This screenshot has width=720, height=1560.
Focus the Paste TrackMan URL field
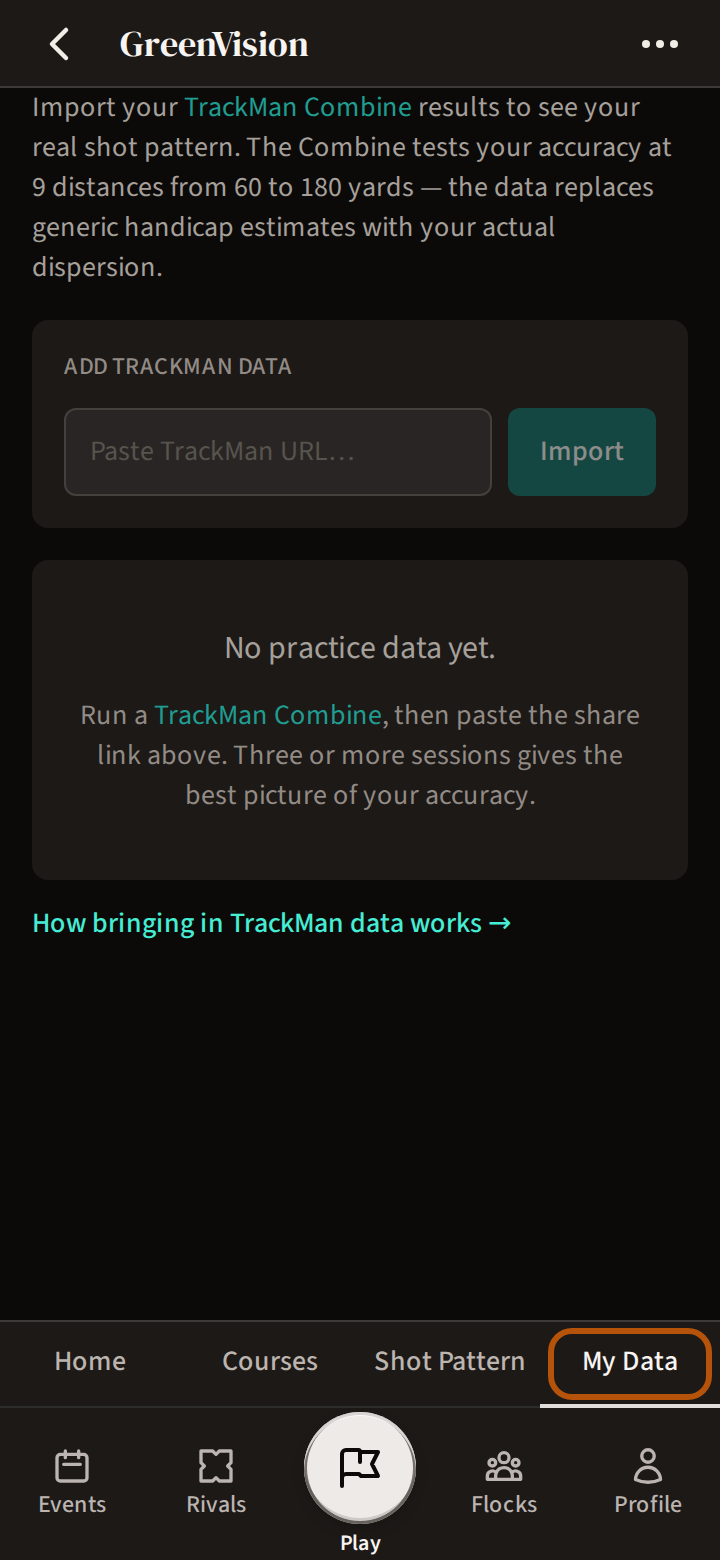click(278, 452)
